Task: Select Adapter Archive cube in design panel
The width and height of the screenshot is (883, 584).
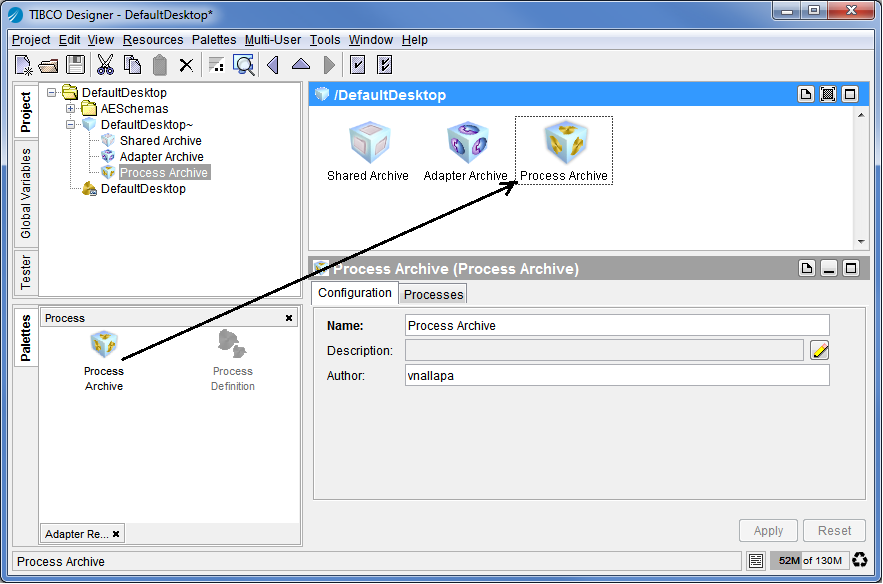Action: pyautogui.click(x=467, y=142)
